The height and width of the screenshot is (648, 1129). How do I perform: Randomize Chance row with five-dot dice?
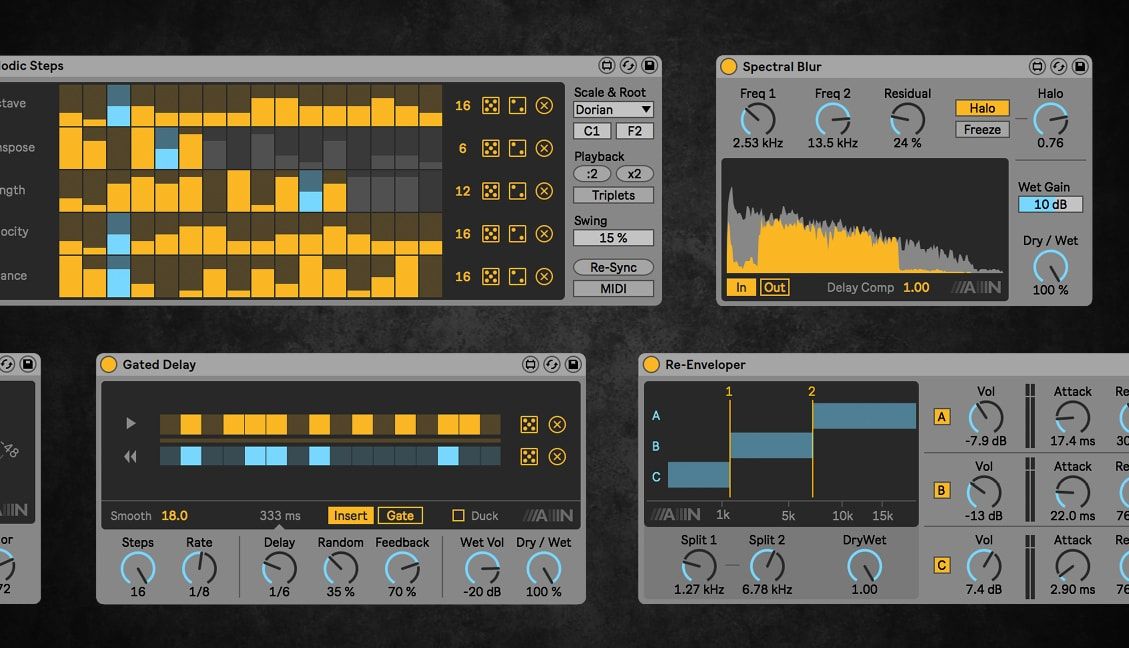(x=490, y=276)
